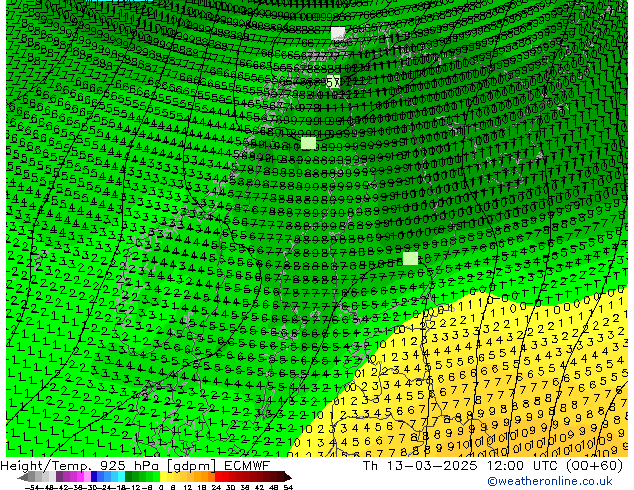The image size is (634, 490).
Task: Select the bright yellow swatch in the legend
Action: click(163, 477)
